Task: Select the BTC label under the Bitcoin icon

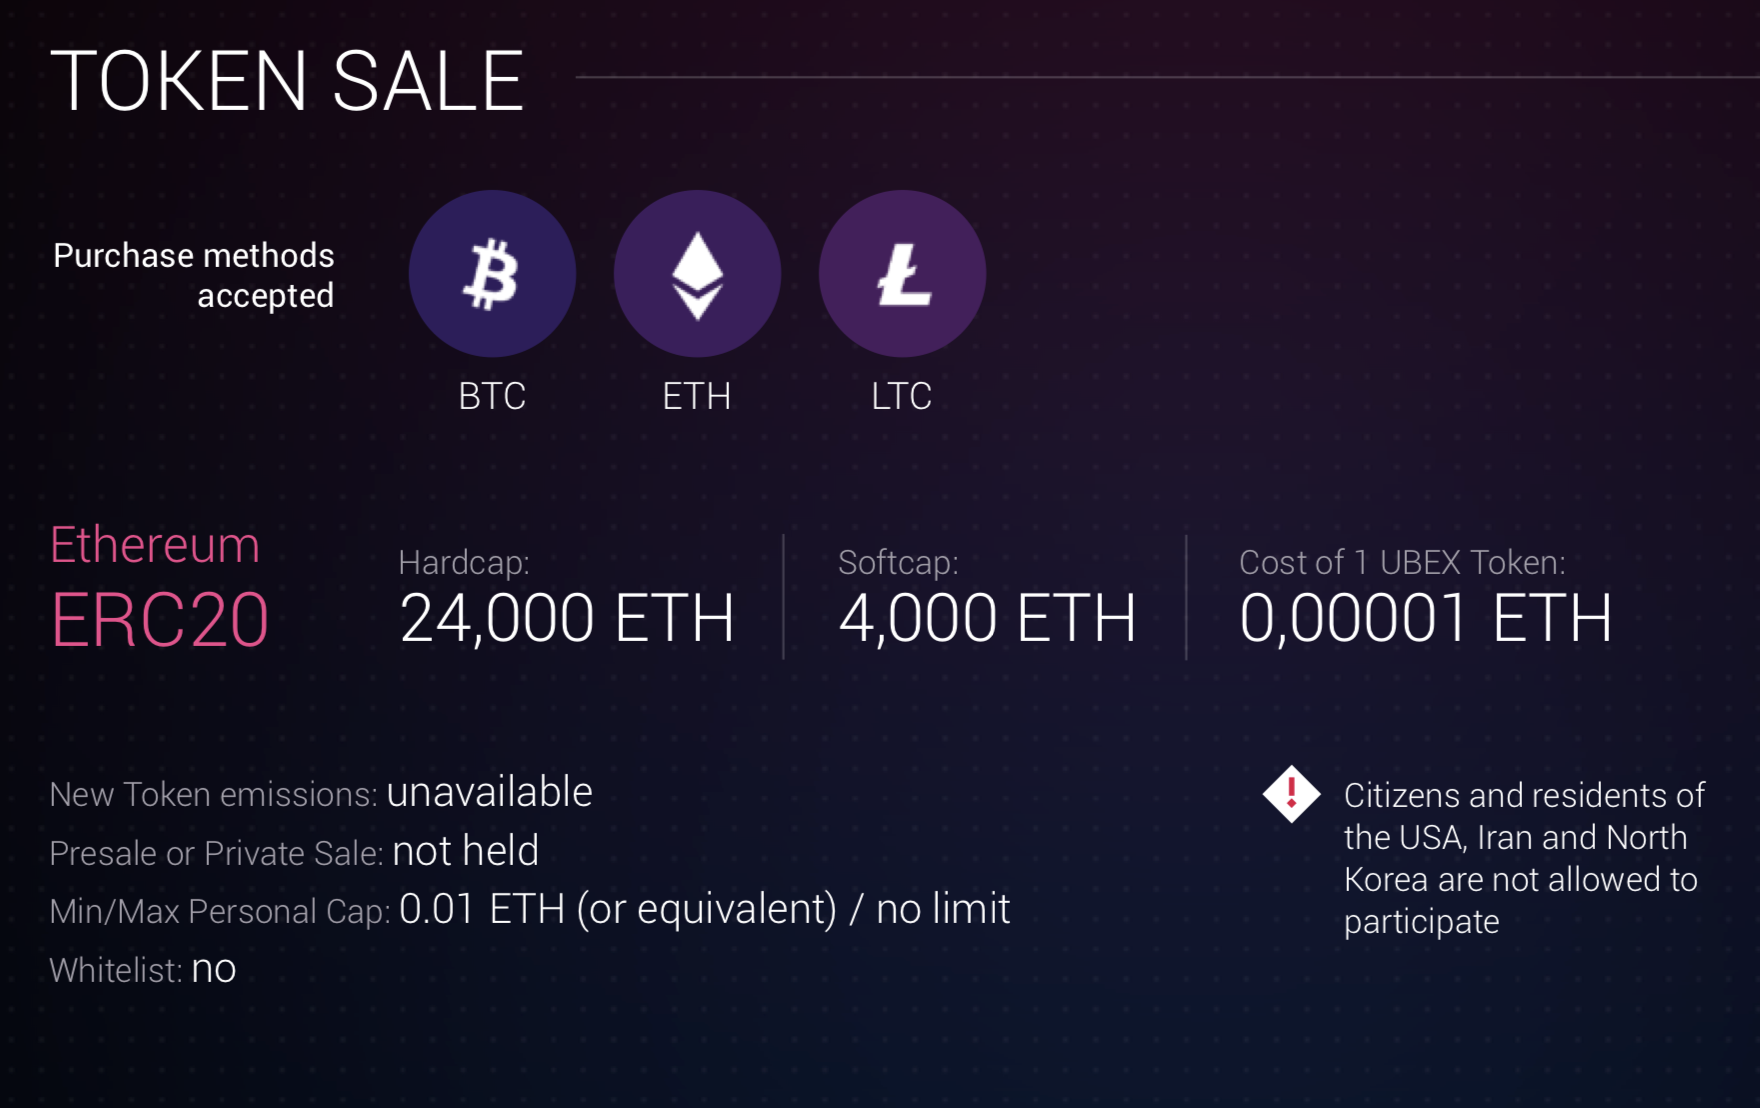Action: 492,396
